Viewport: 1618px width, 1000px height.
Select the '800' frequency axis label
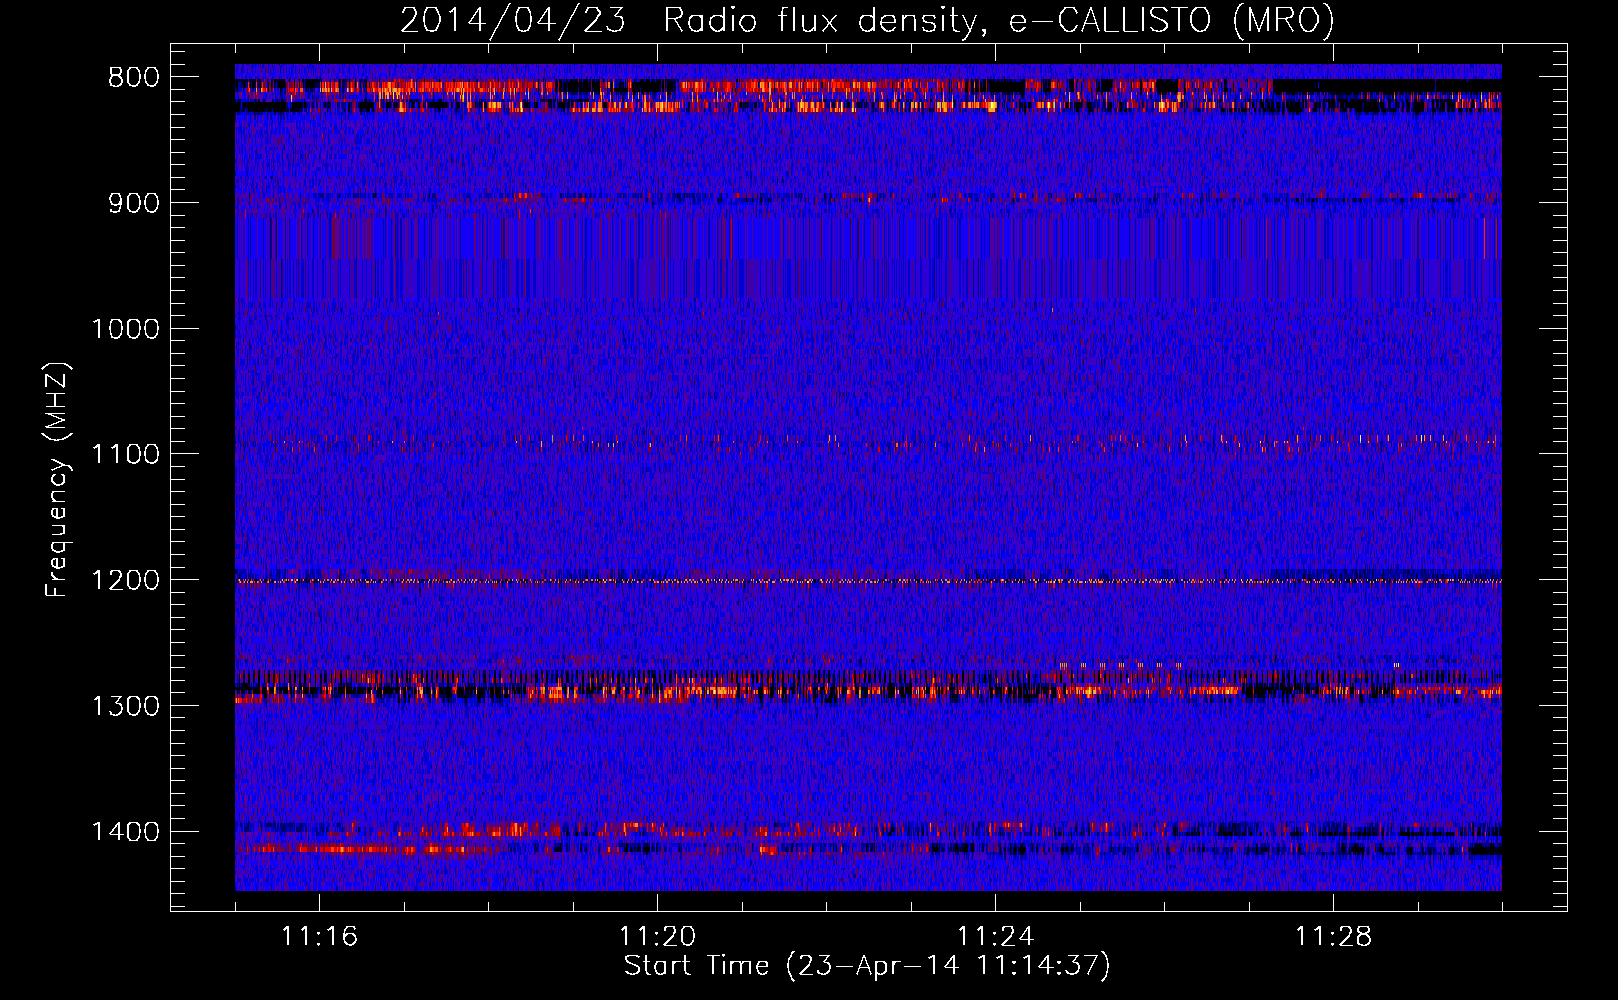(133, 78)
